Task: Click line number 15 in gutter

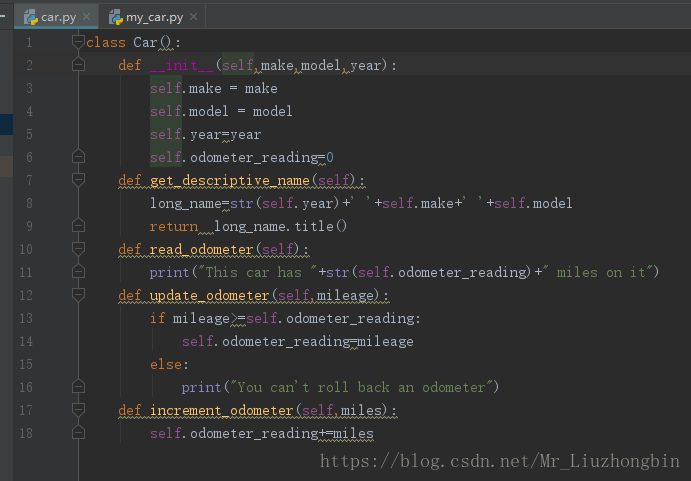Action: (x=26, y=364)
